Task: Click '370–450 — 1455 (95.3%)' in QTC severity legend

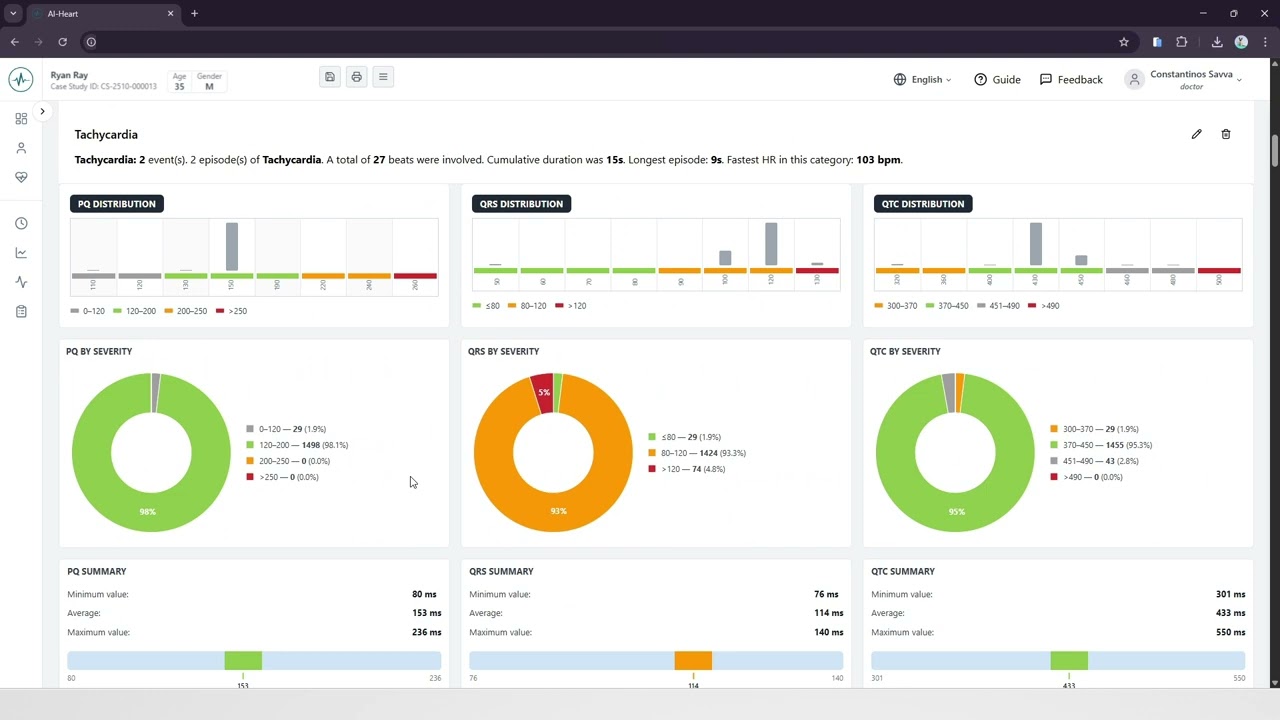Action: (x=1101, y=445)
